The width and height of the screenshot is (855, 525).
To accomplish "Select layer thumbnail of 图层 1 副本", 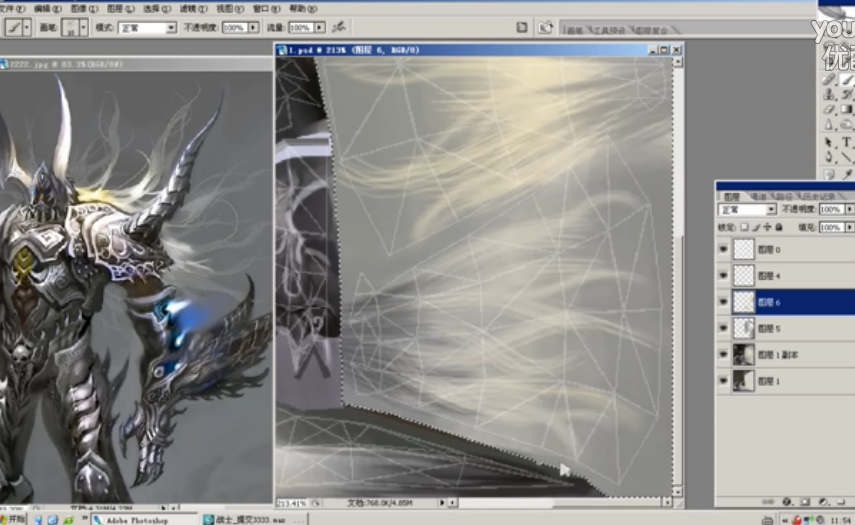I will (743, 354).
